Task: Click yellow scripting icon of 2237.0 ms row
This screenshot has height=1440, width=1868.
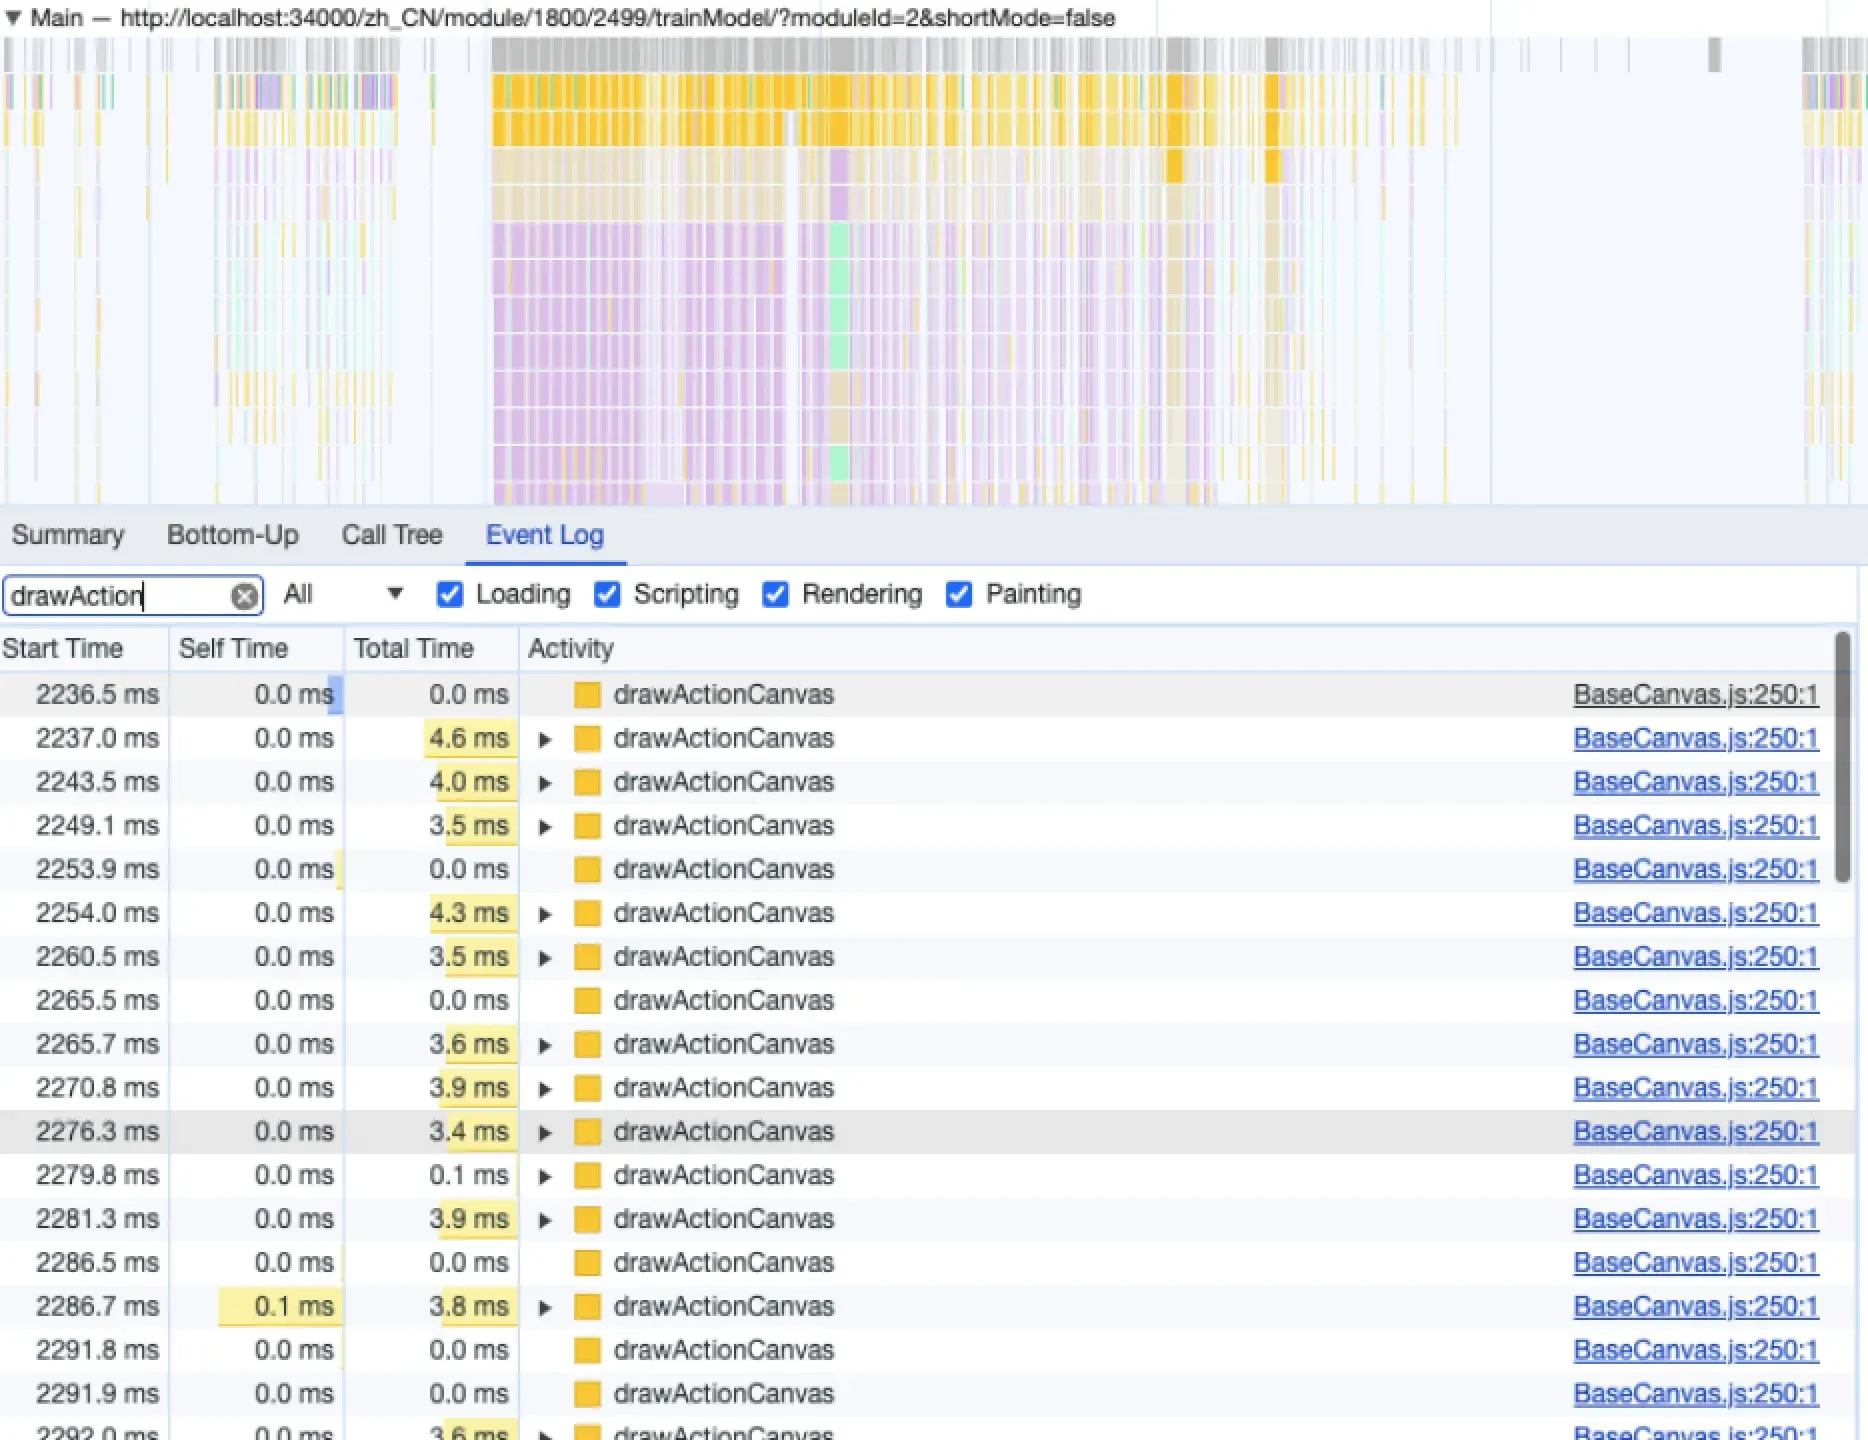Action: pos(587,739)
